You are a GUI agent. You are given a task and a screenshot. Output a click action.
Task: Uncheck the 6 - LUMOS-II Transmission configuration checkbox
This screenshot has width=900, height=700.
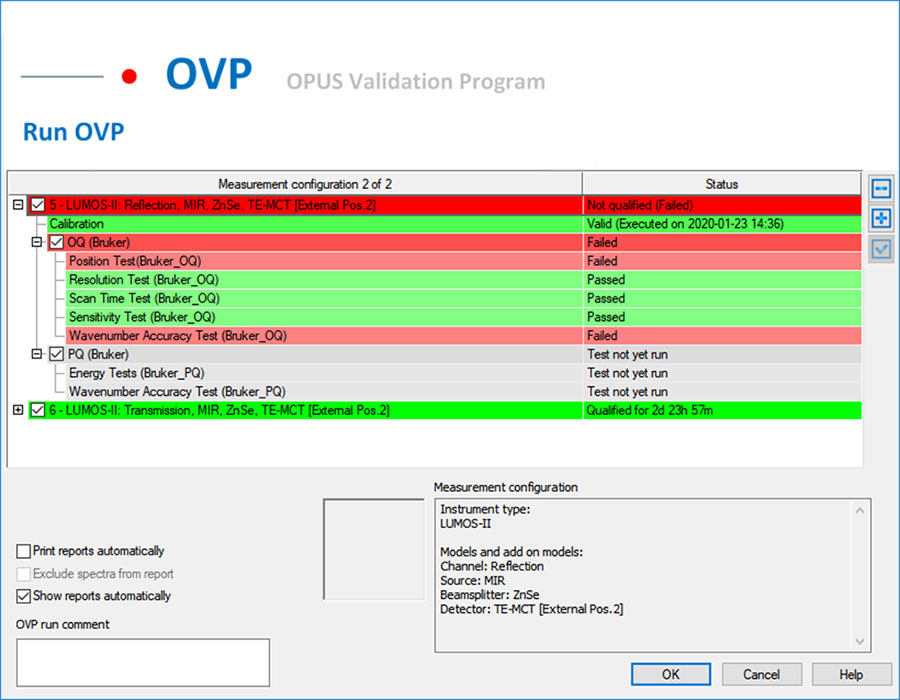(38, 410)
